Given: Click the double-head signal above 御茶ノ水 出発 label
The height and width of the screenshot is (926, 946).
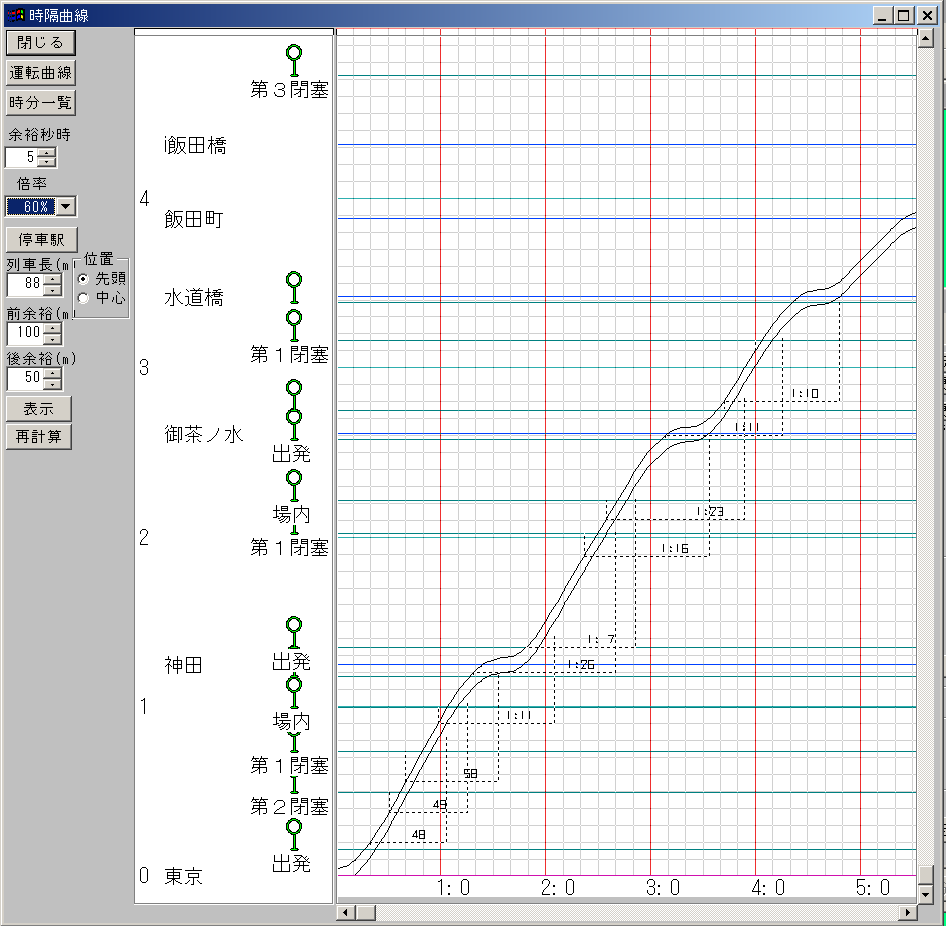Looking at the screenshot, I should coord(294,410).
